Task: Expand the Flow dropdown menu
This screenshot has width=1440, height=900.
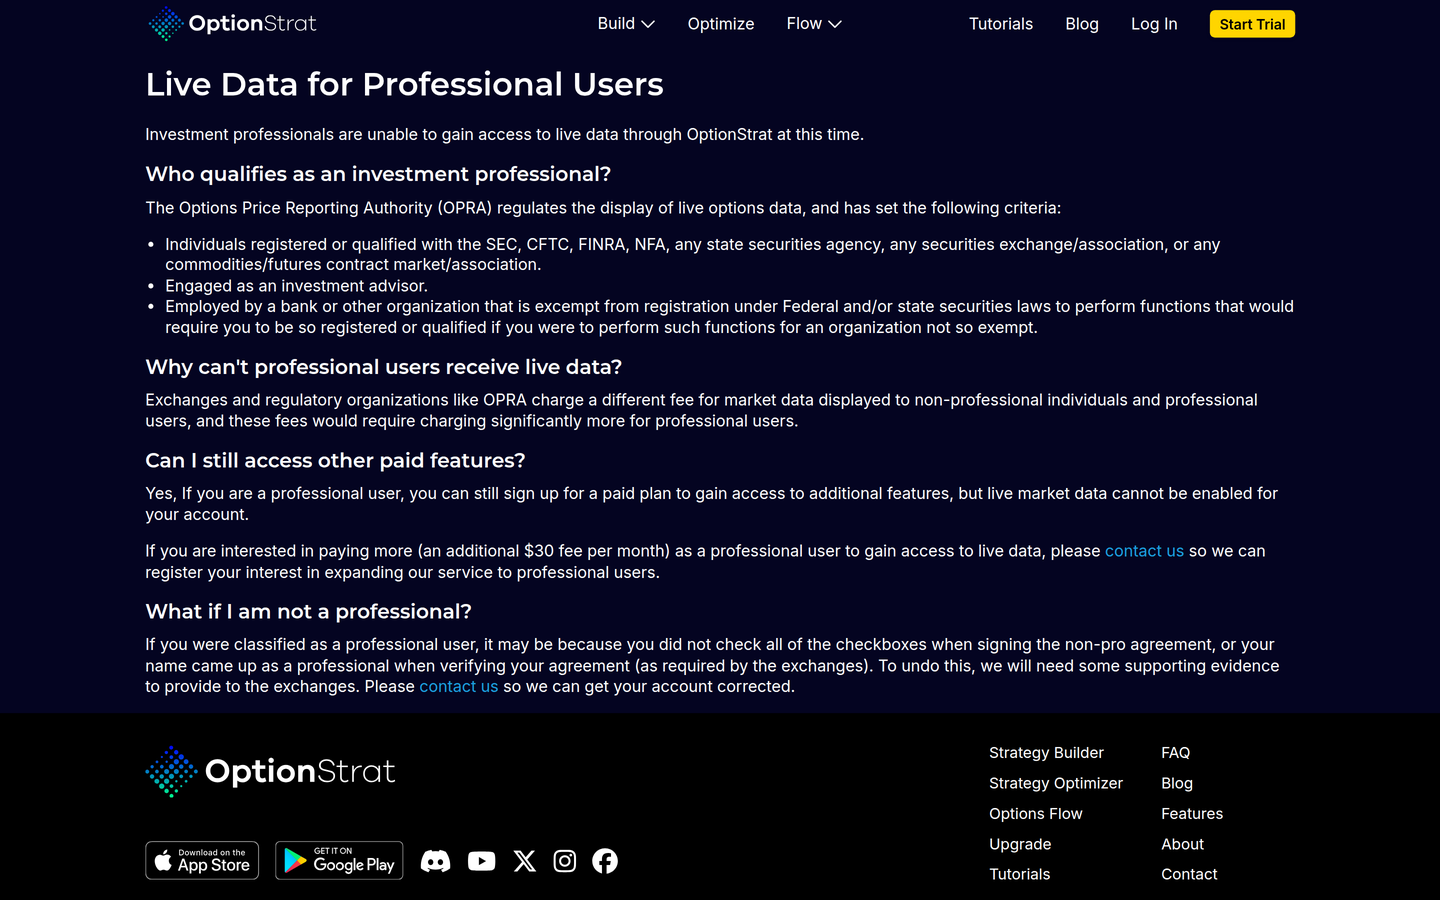Action: point(814,24)
